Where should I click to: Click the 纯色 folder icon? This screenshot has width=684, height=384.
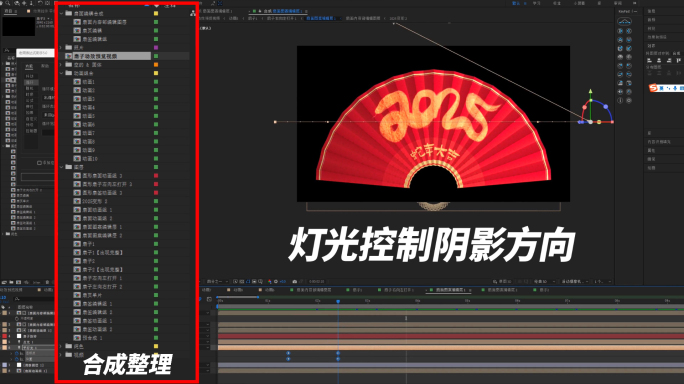(x=68, y=346)
